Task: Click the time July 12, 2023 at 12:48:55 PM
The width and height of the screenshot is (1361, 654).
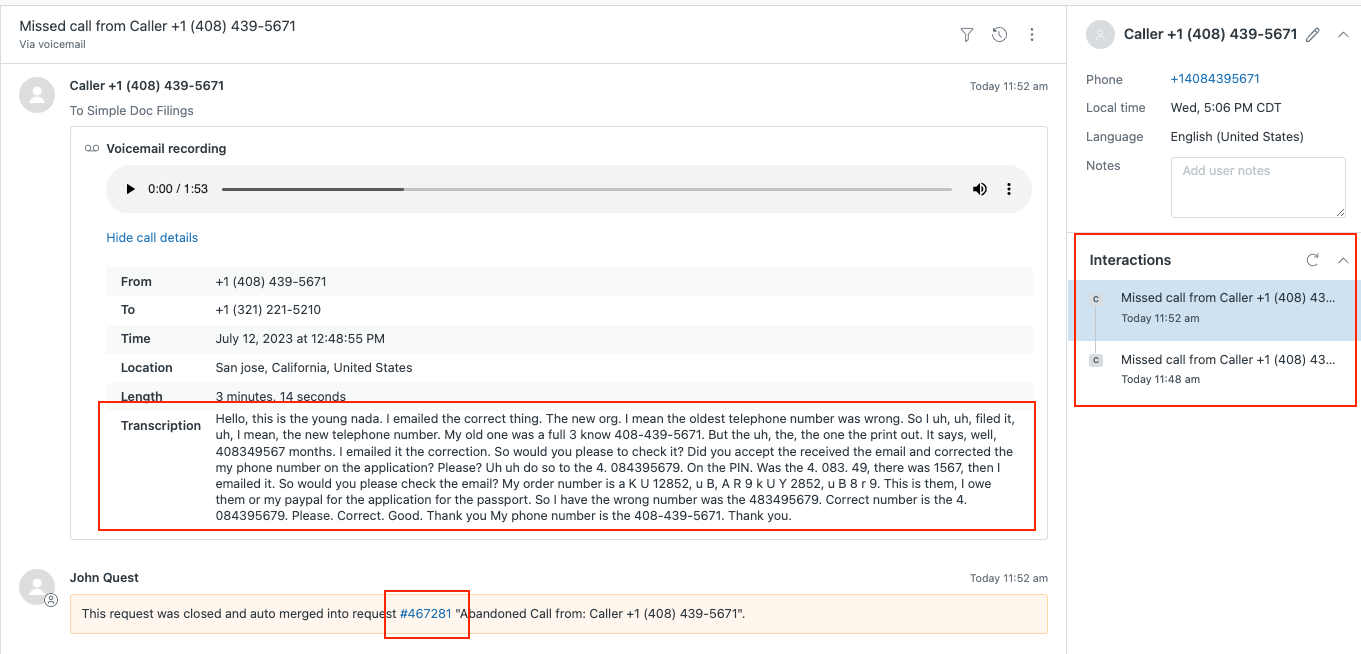Action: pos(300,339)
